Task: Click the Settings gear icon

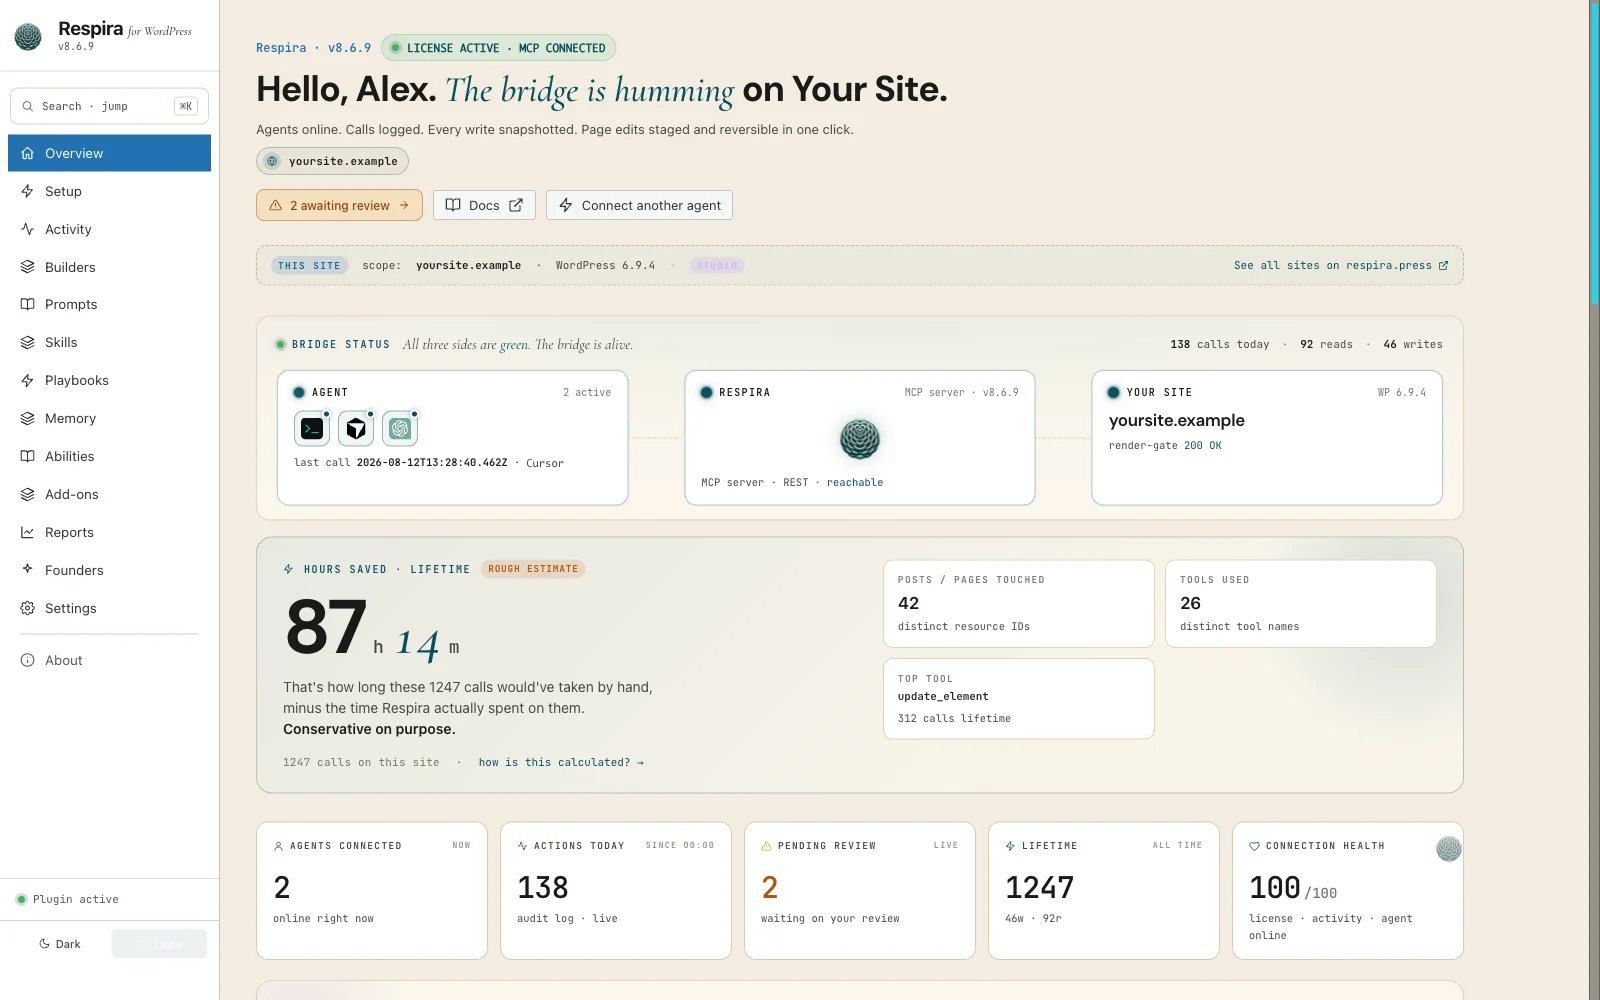Action: (x=28, y=608)
